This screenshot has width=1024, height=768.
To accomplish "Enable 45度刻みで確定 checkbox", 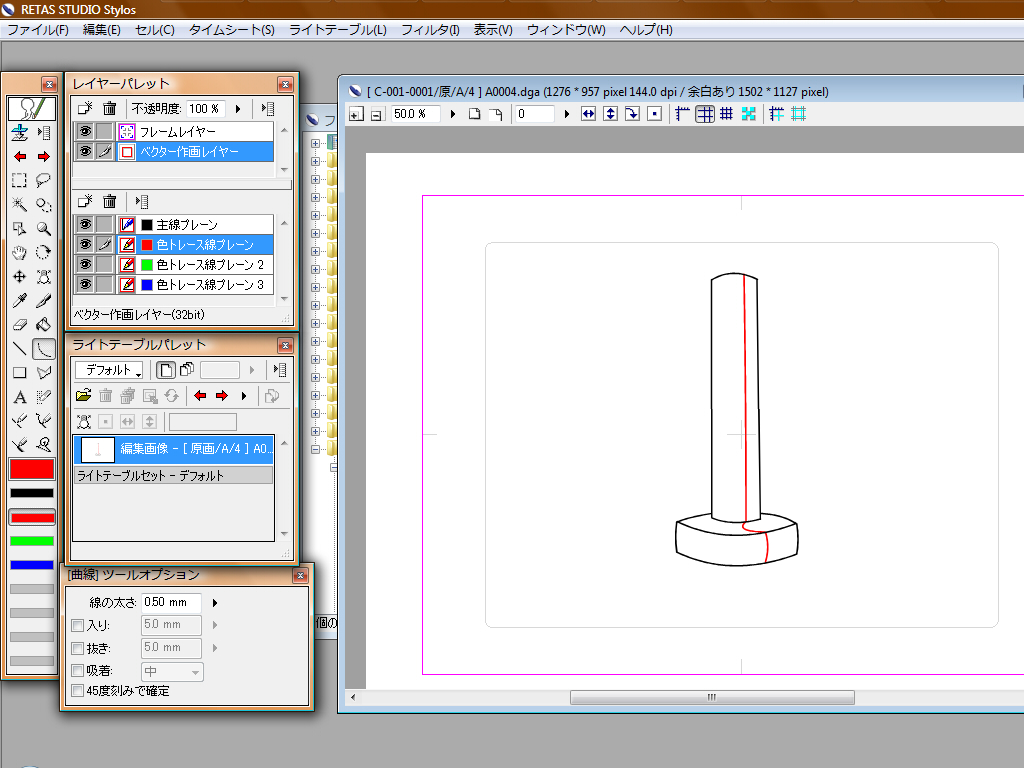I will tap(77, 691).
